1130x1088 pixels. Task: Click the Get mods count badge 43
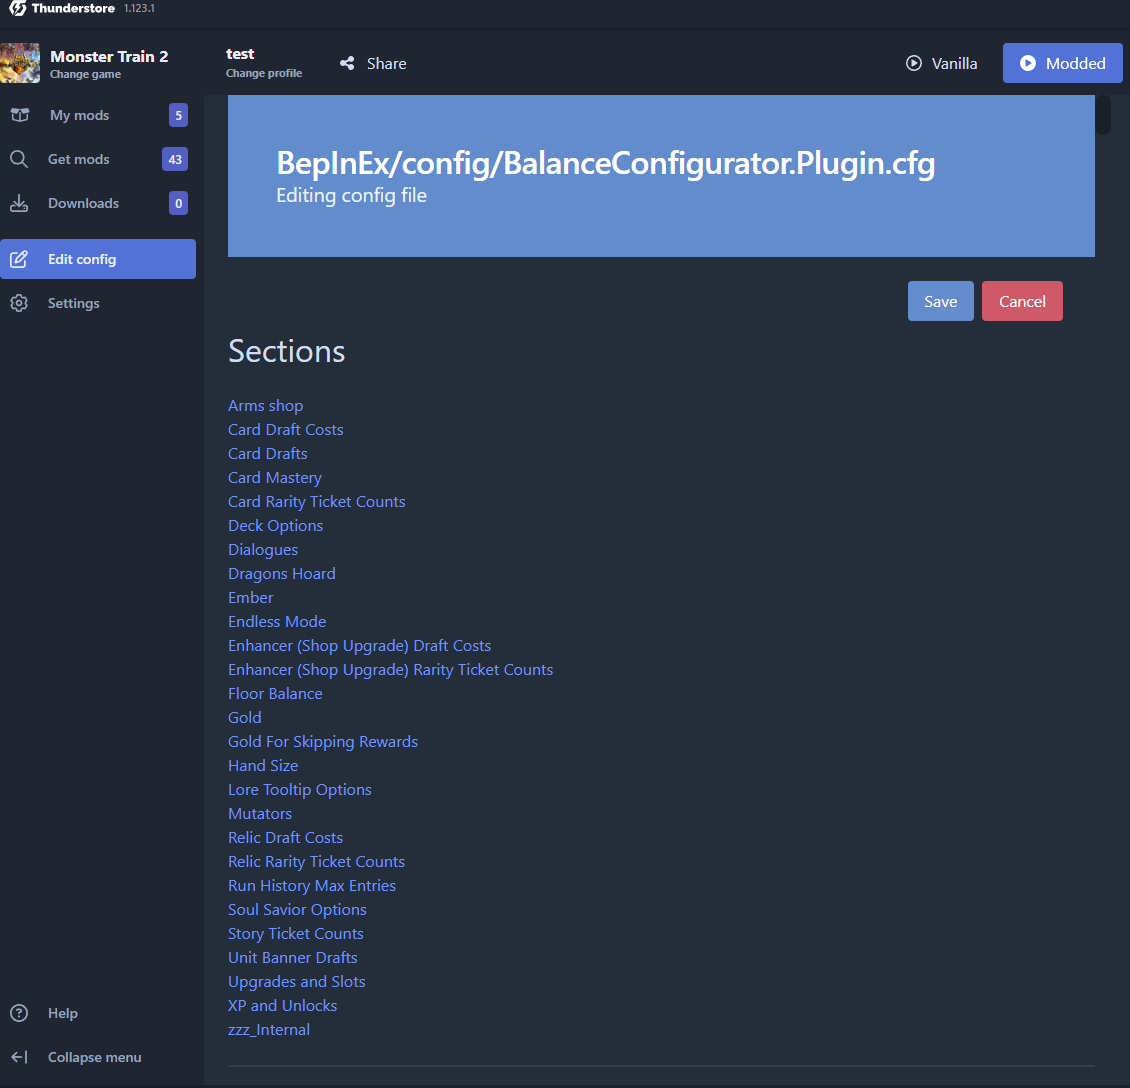(x=175, y=159)
